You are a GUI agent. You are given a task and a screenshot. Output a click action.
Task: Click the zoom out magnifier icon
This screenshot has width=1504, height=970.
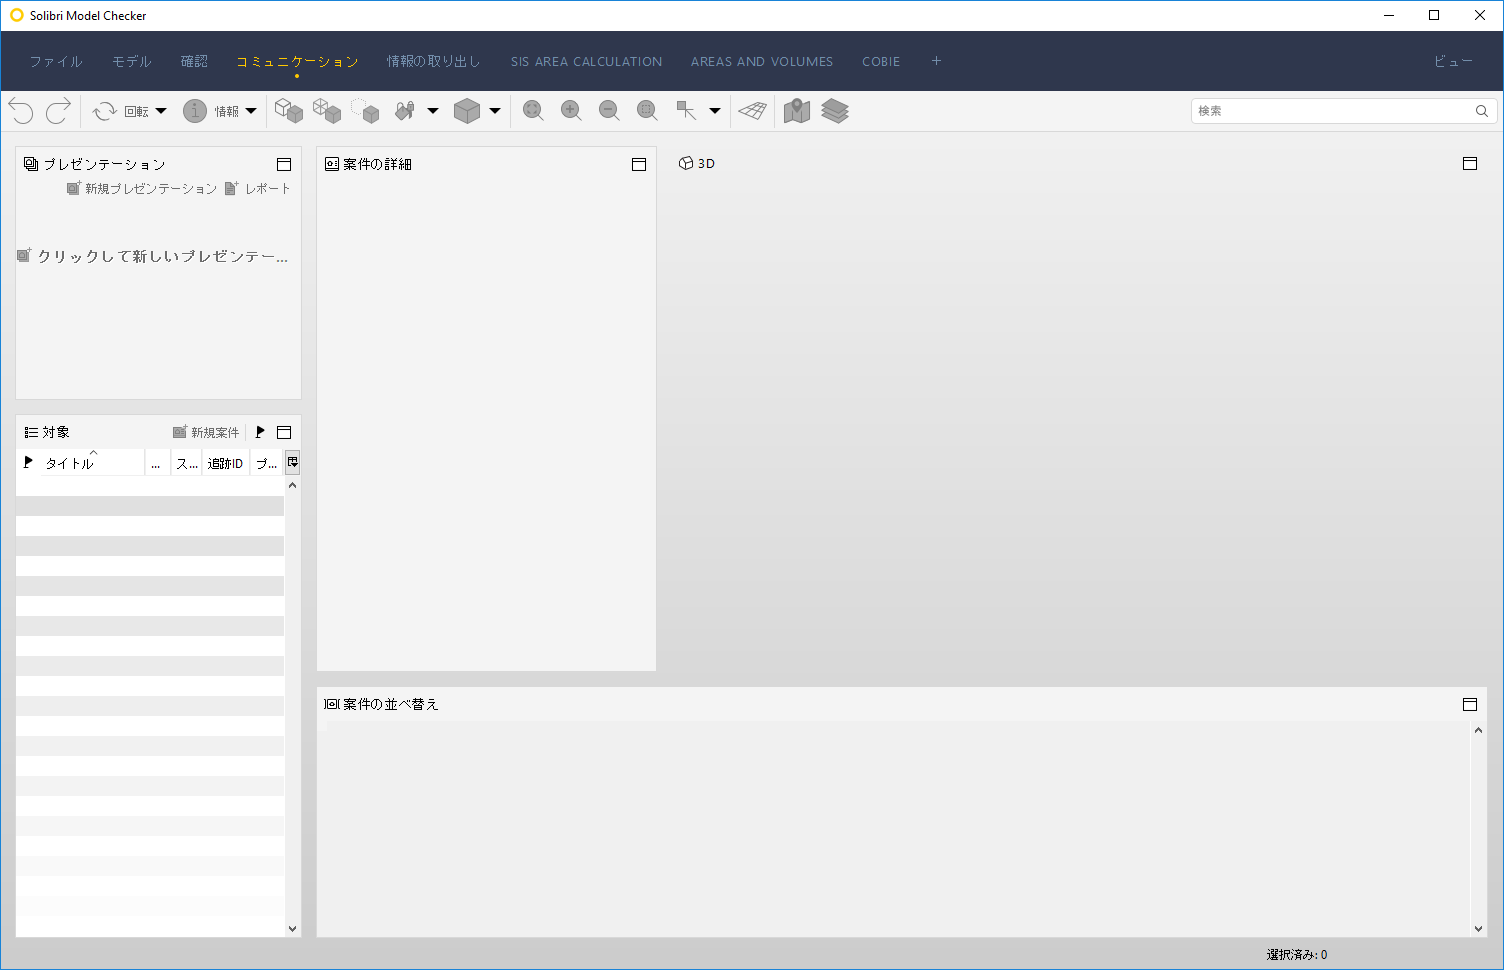pyautogui.click(x=609, y=111)
